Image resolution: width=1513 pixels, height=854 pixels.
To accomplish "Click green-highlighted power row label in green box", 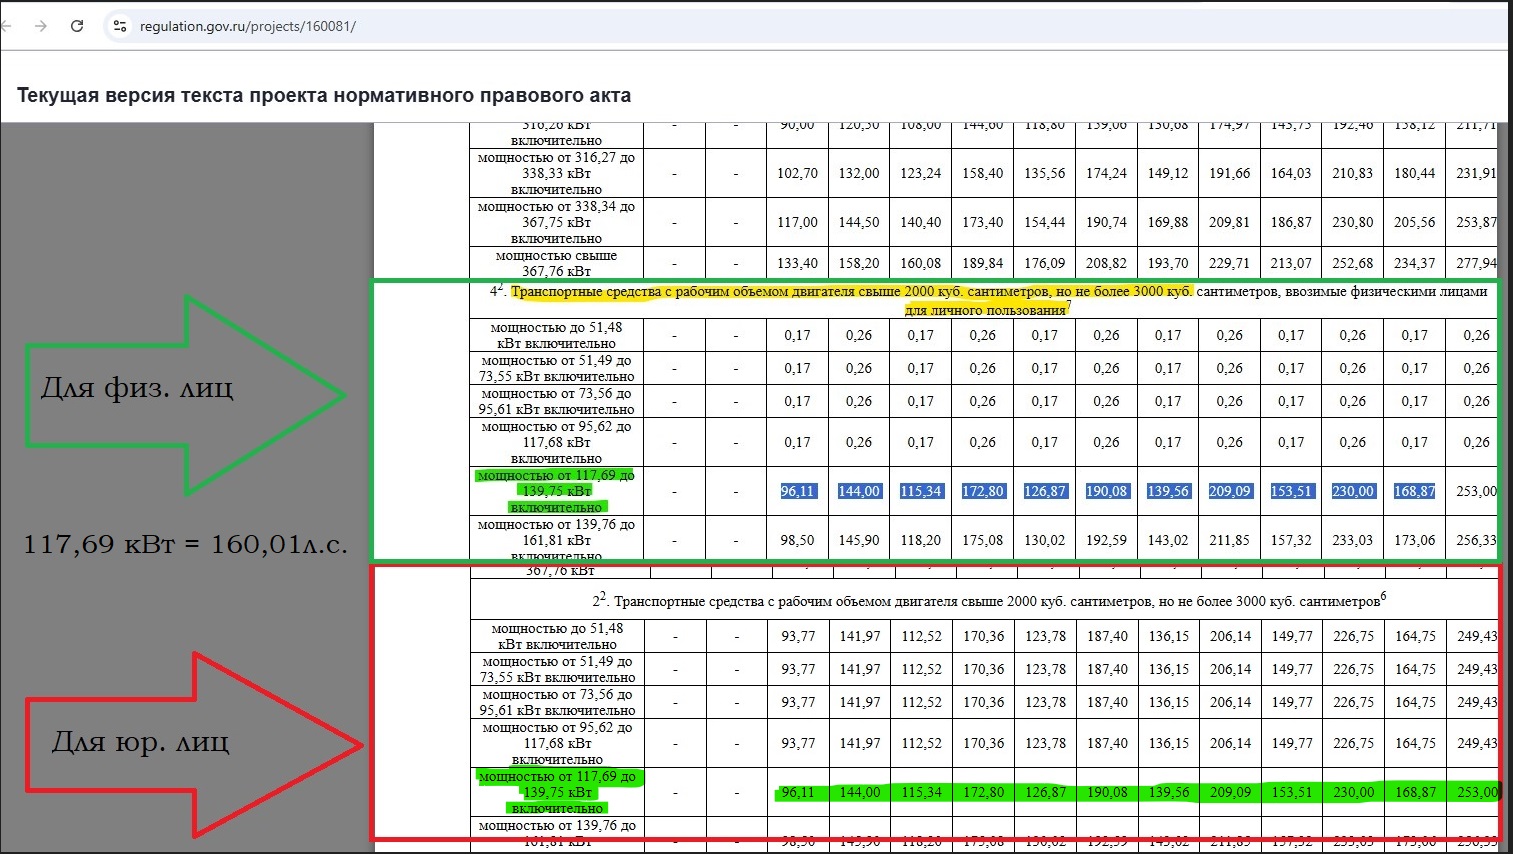I will (x=556, y=491).
